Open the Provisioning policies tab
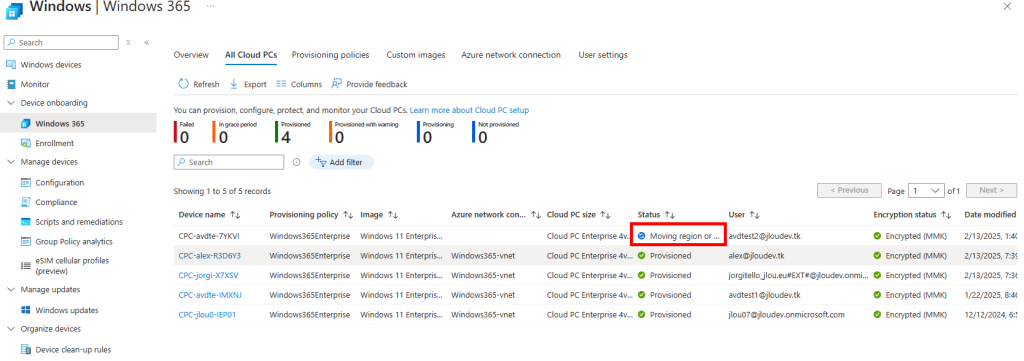The height and width of the screenshot is (361, 1024). tap(330, 55)
